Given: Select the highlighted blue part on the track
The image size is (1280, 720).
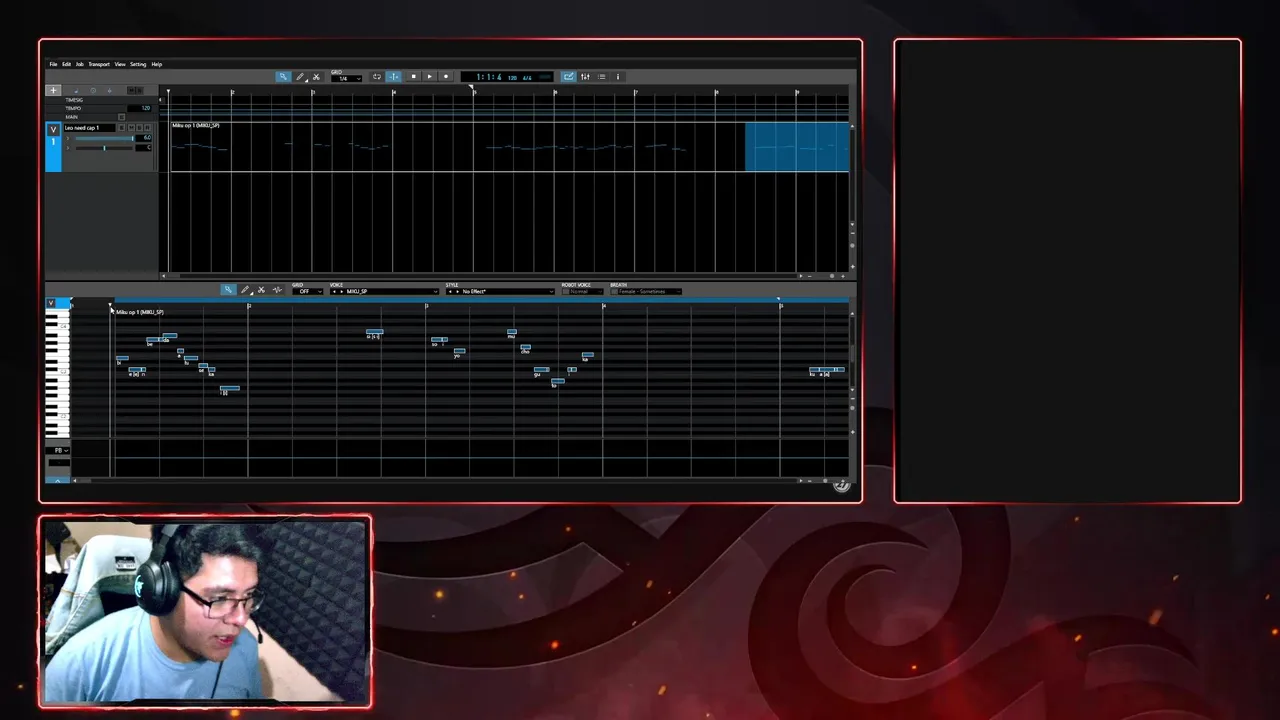Looking at the screenshot, I should pos(797,147).
